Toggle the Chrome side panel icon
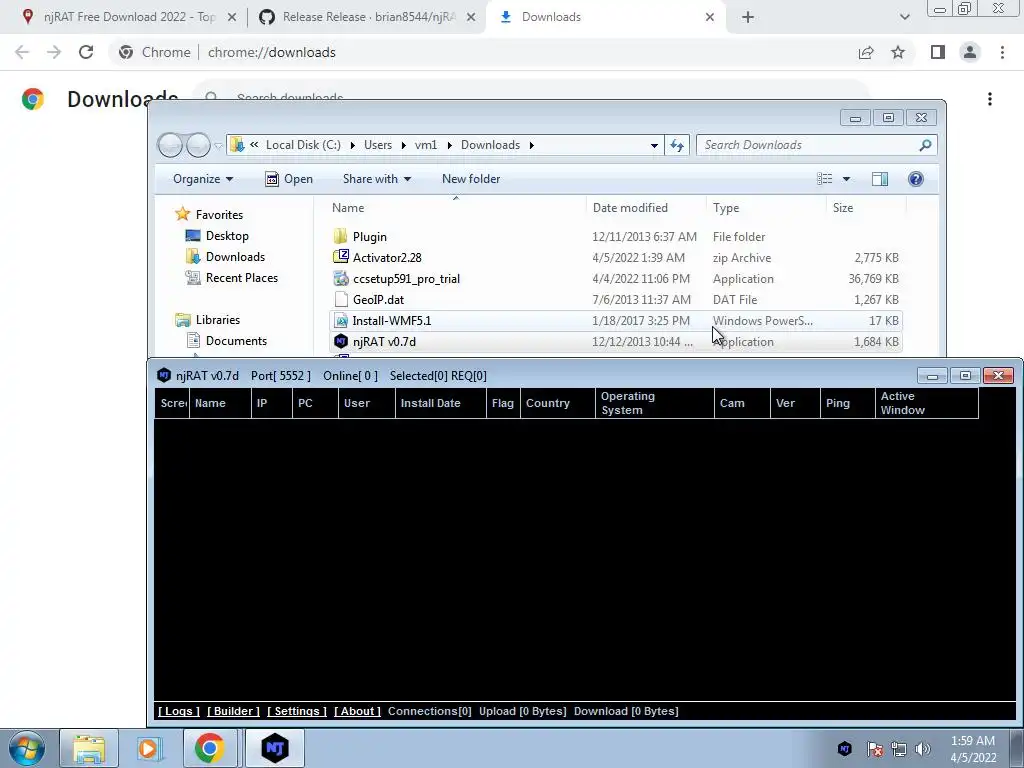This screenshot has width=1024, height=768. [x=938, y=52]
